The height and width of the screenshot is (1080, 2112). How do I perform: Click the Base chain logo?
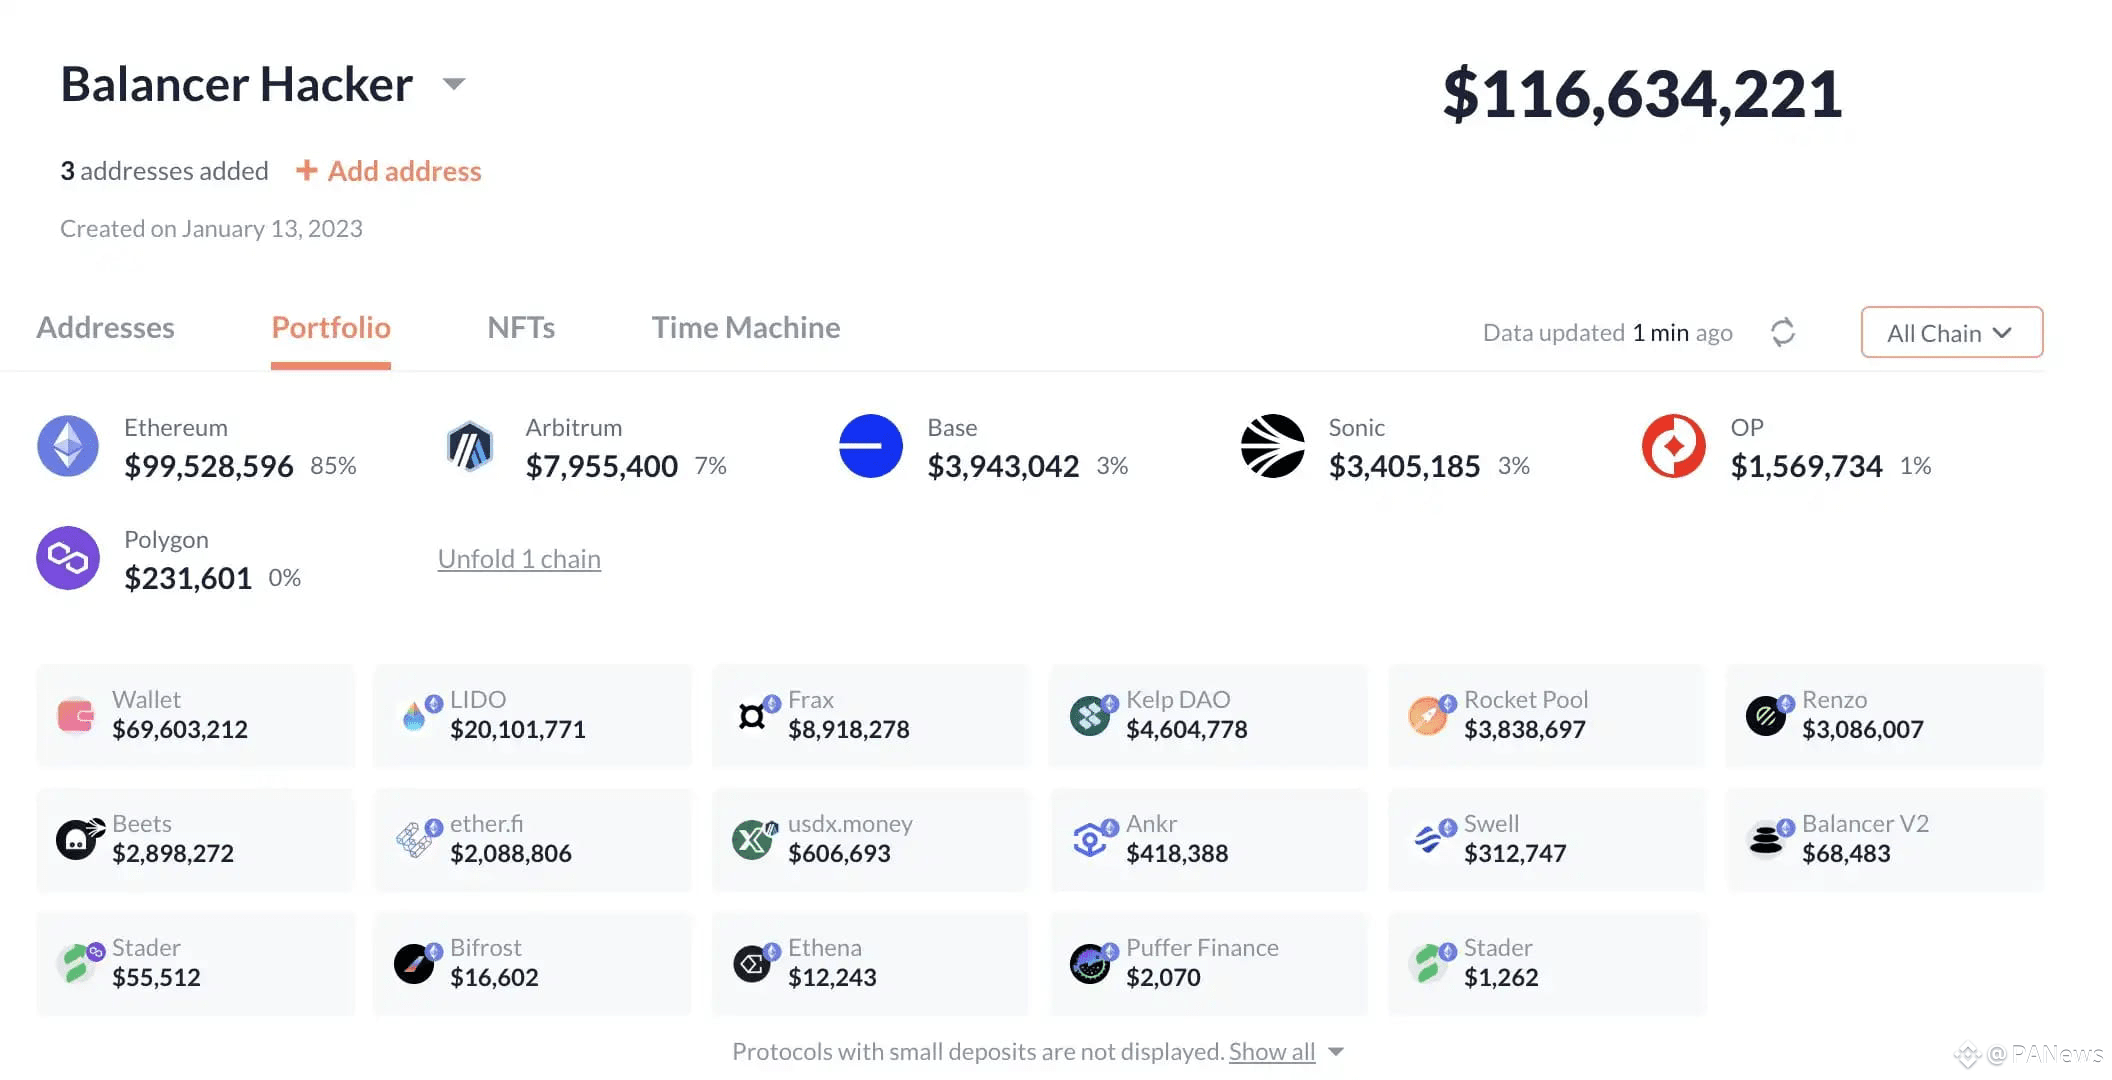870,446
